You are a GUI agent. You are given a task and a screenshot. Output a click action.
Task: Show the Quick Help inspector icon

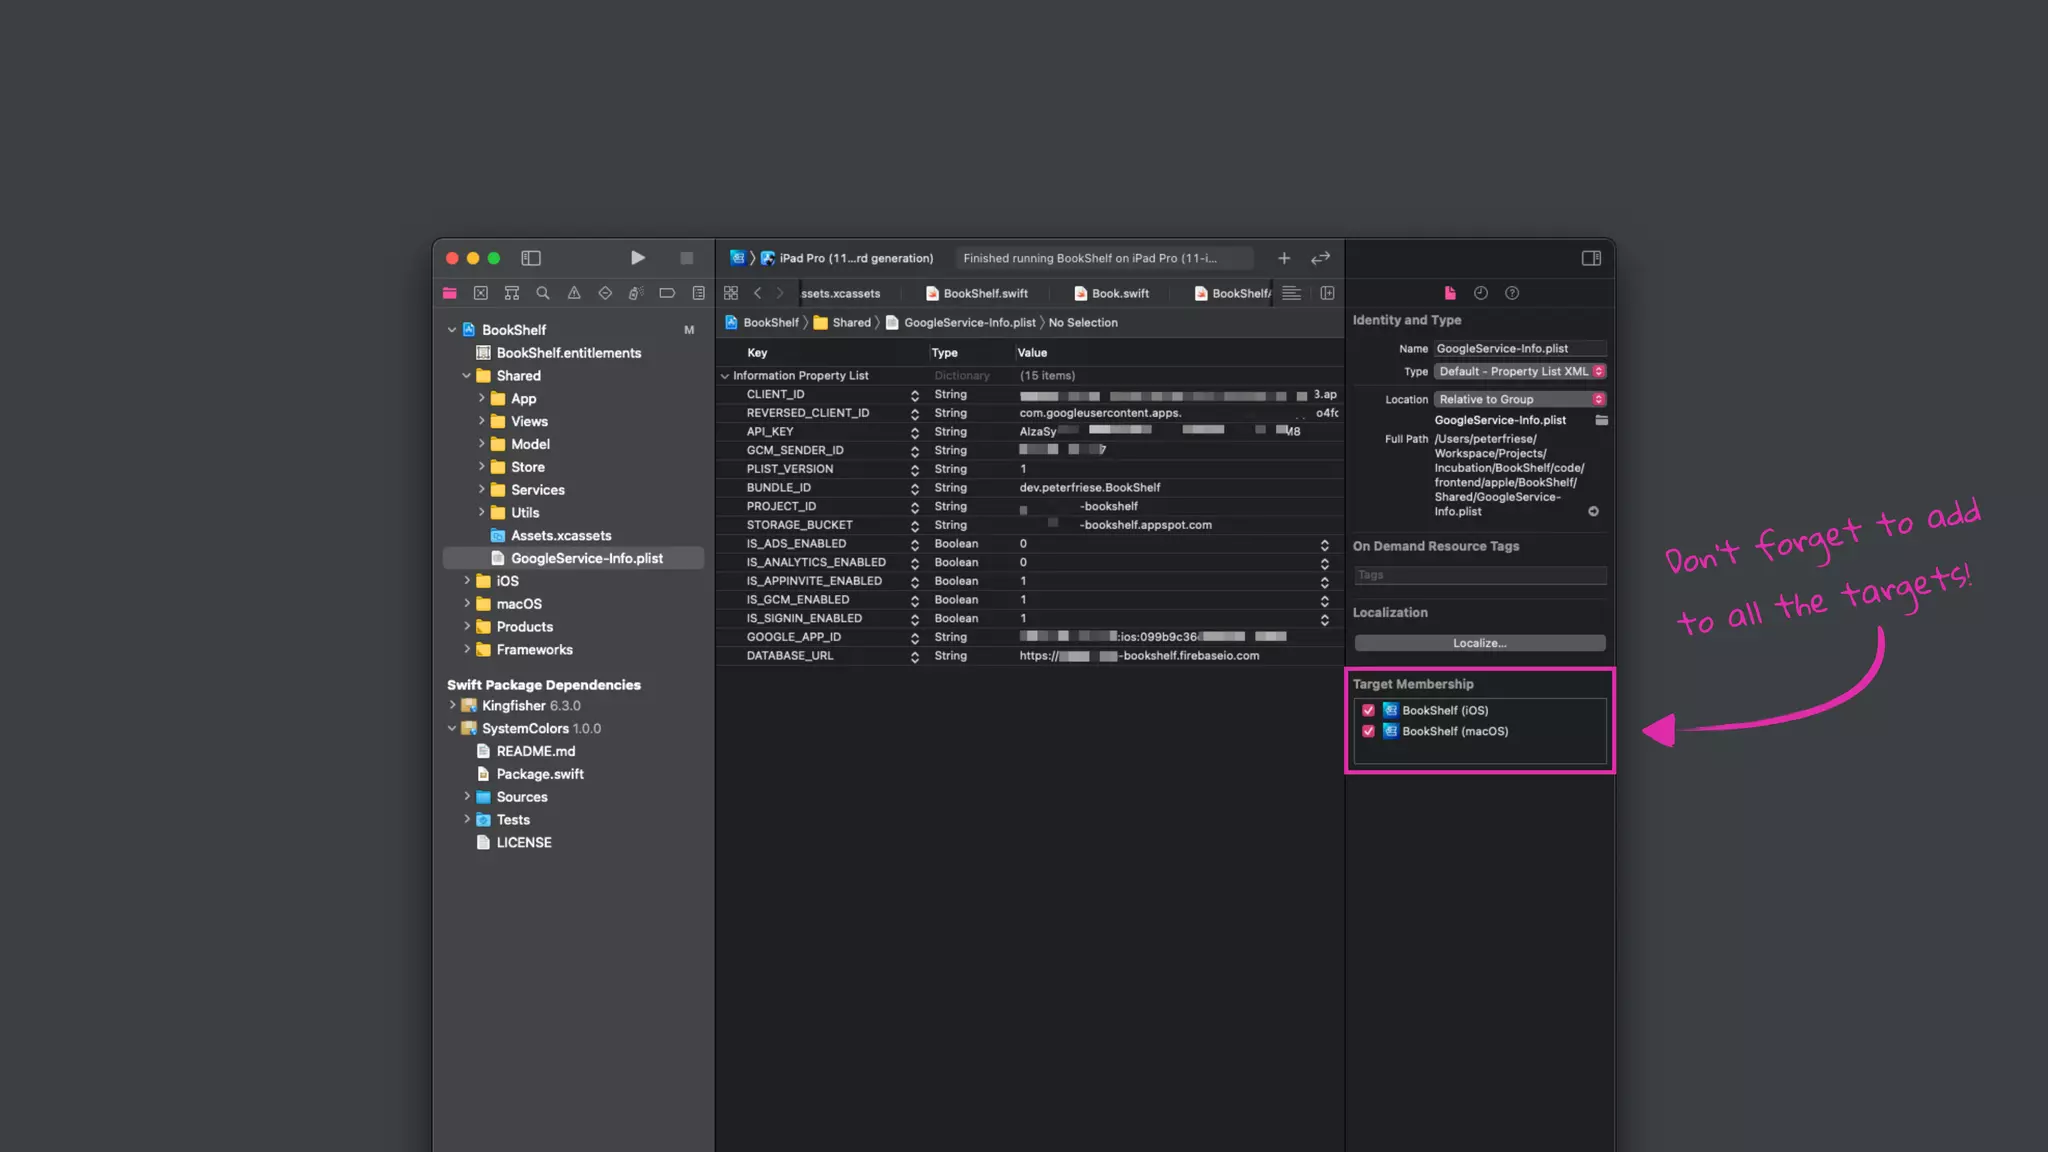click(x=1512, y=293)
